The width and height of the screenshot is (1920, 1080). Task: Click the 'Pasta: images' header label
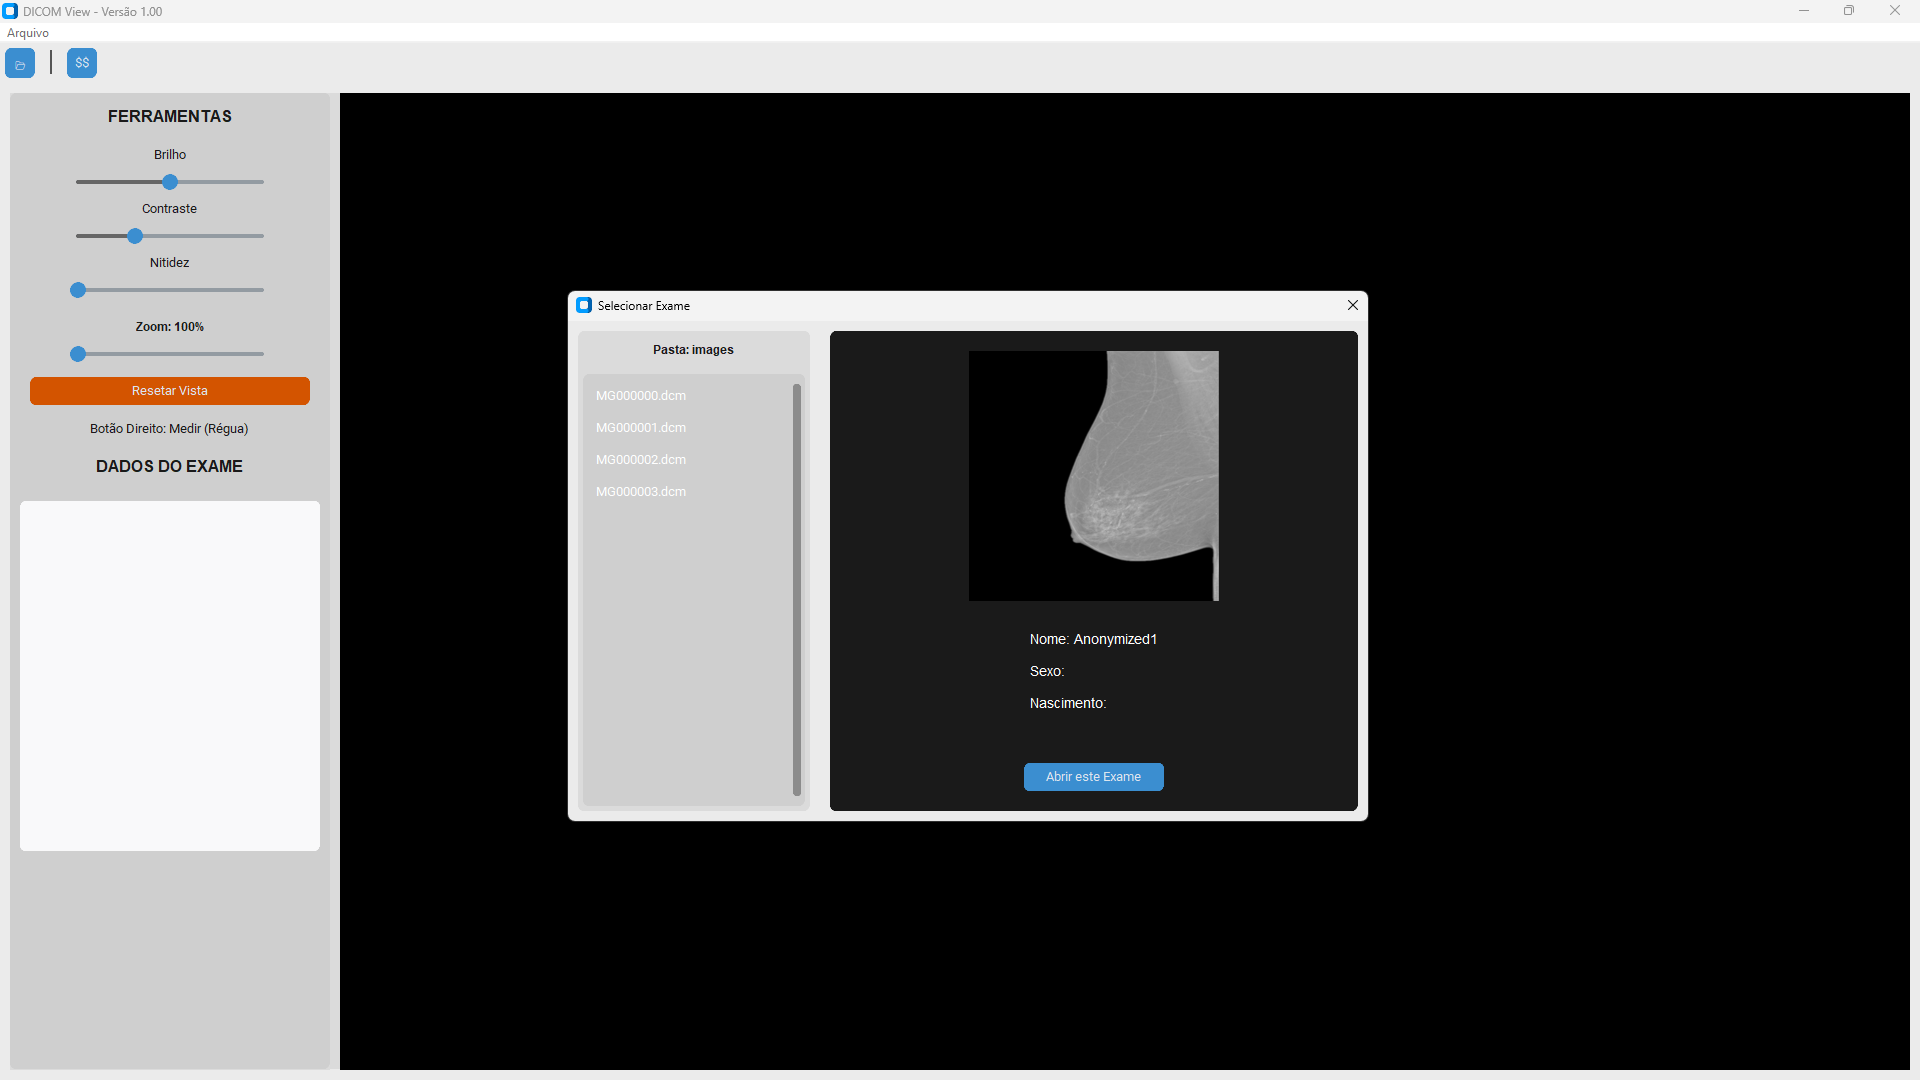(693, 350)
